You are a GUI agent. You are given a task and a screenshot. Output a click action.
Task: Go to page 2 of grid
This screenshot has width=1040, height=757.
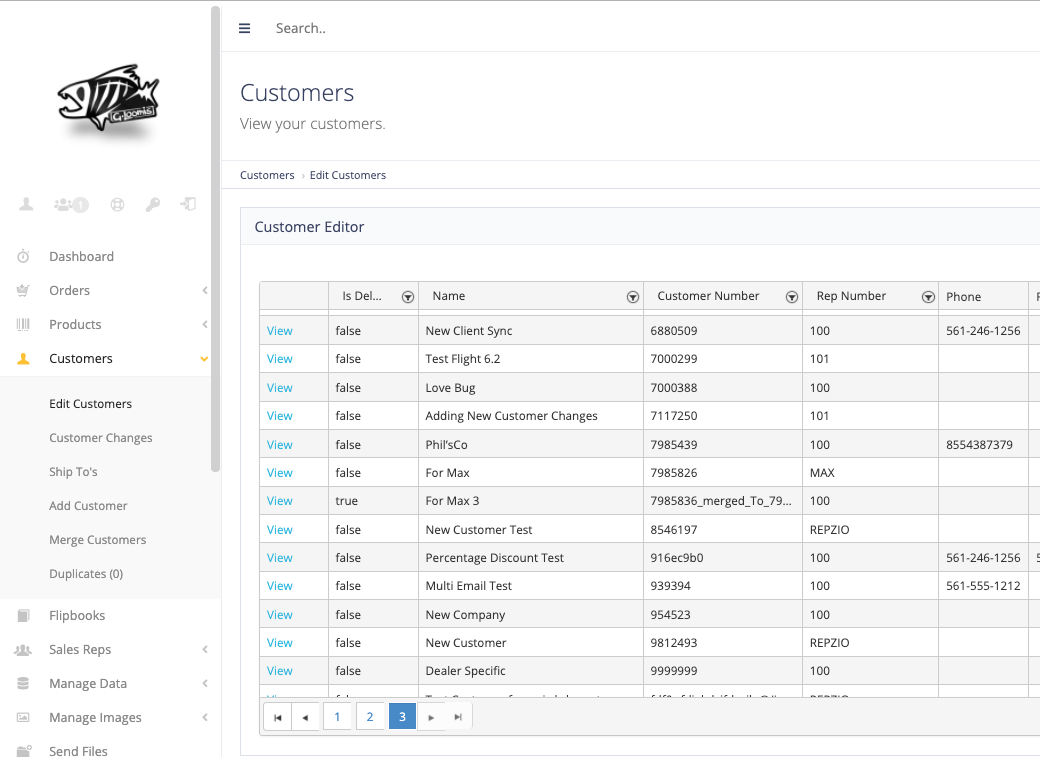[369, 717]
